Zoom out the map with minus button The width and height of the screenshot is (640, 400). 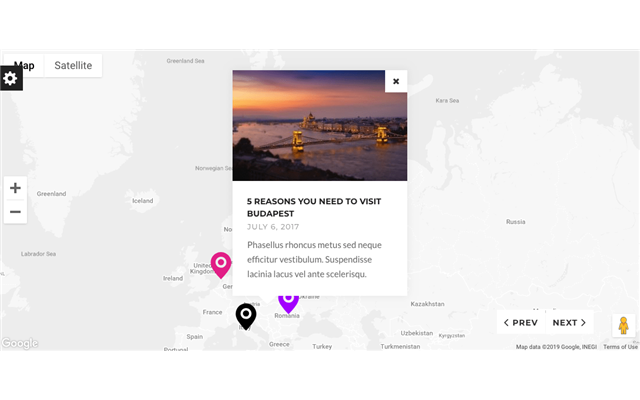click(x=16, y=212)
